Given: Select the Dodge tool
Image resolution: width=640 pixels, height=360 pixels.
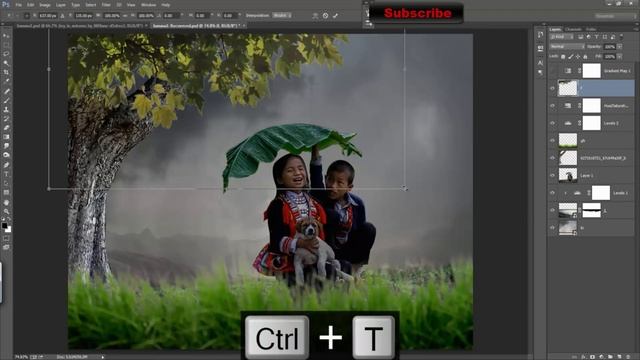Looking at the screenshot, I should pyautogui.click(x=6, y=155).
